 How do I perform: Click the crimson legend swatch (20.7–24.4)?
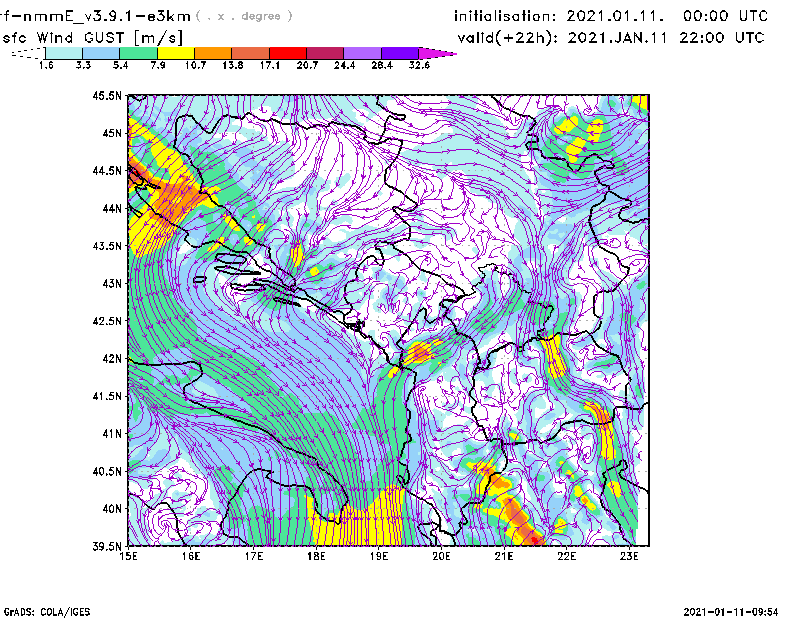[326, 52]
